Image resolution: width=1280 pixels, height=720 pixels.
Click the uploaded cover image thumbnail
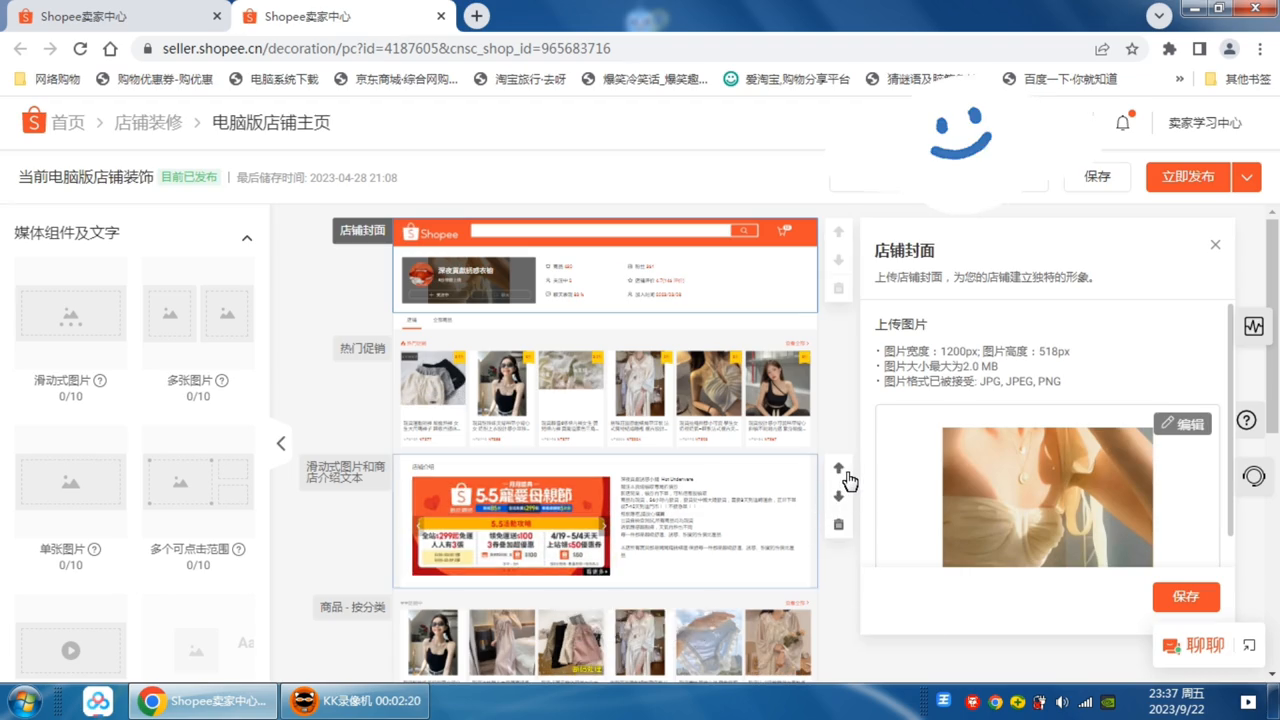(1046, 497)
